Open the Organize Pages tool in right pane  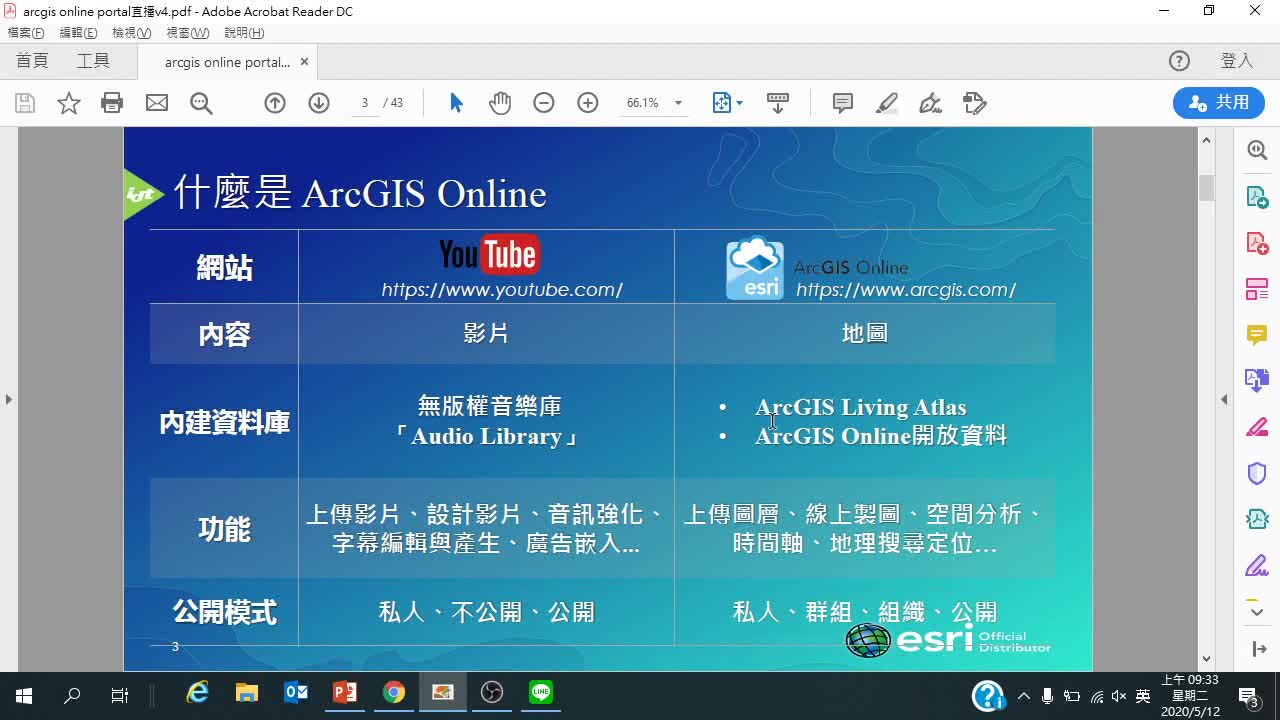click(1257, 289)
